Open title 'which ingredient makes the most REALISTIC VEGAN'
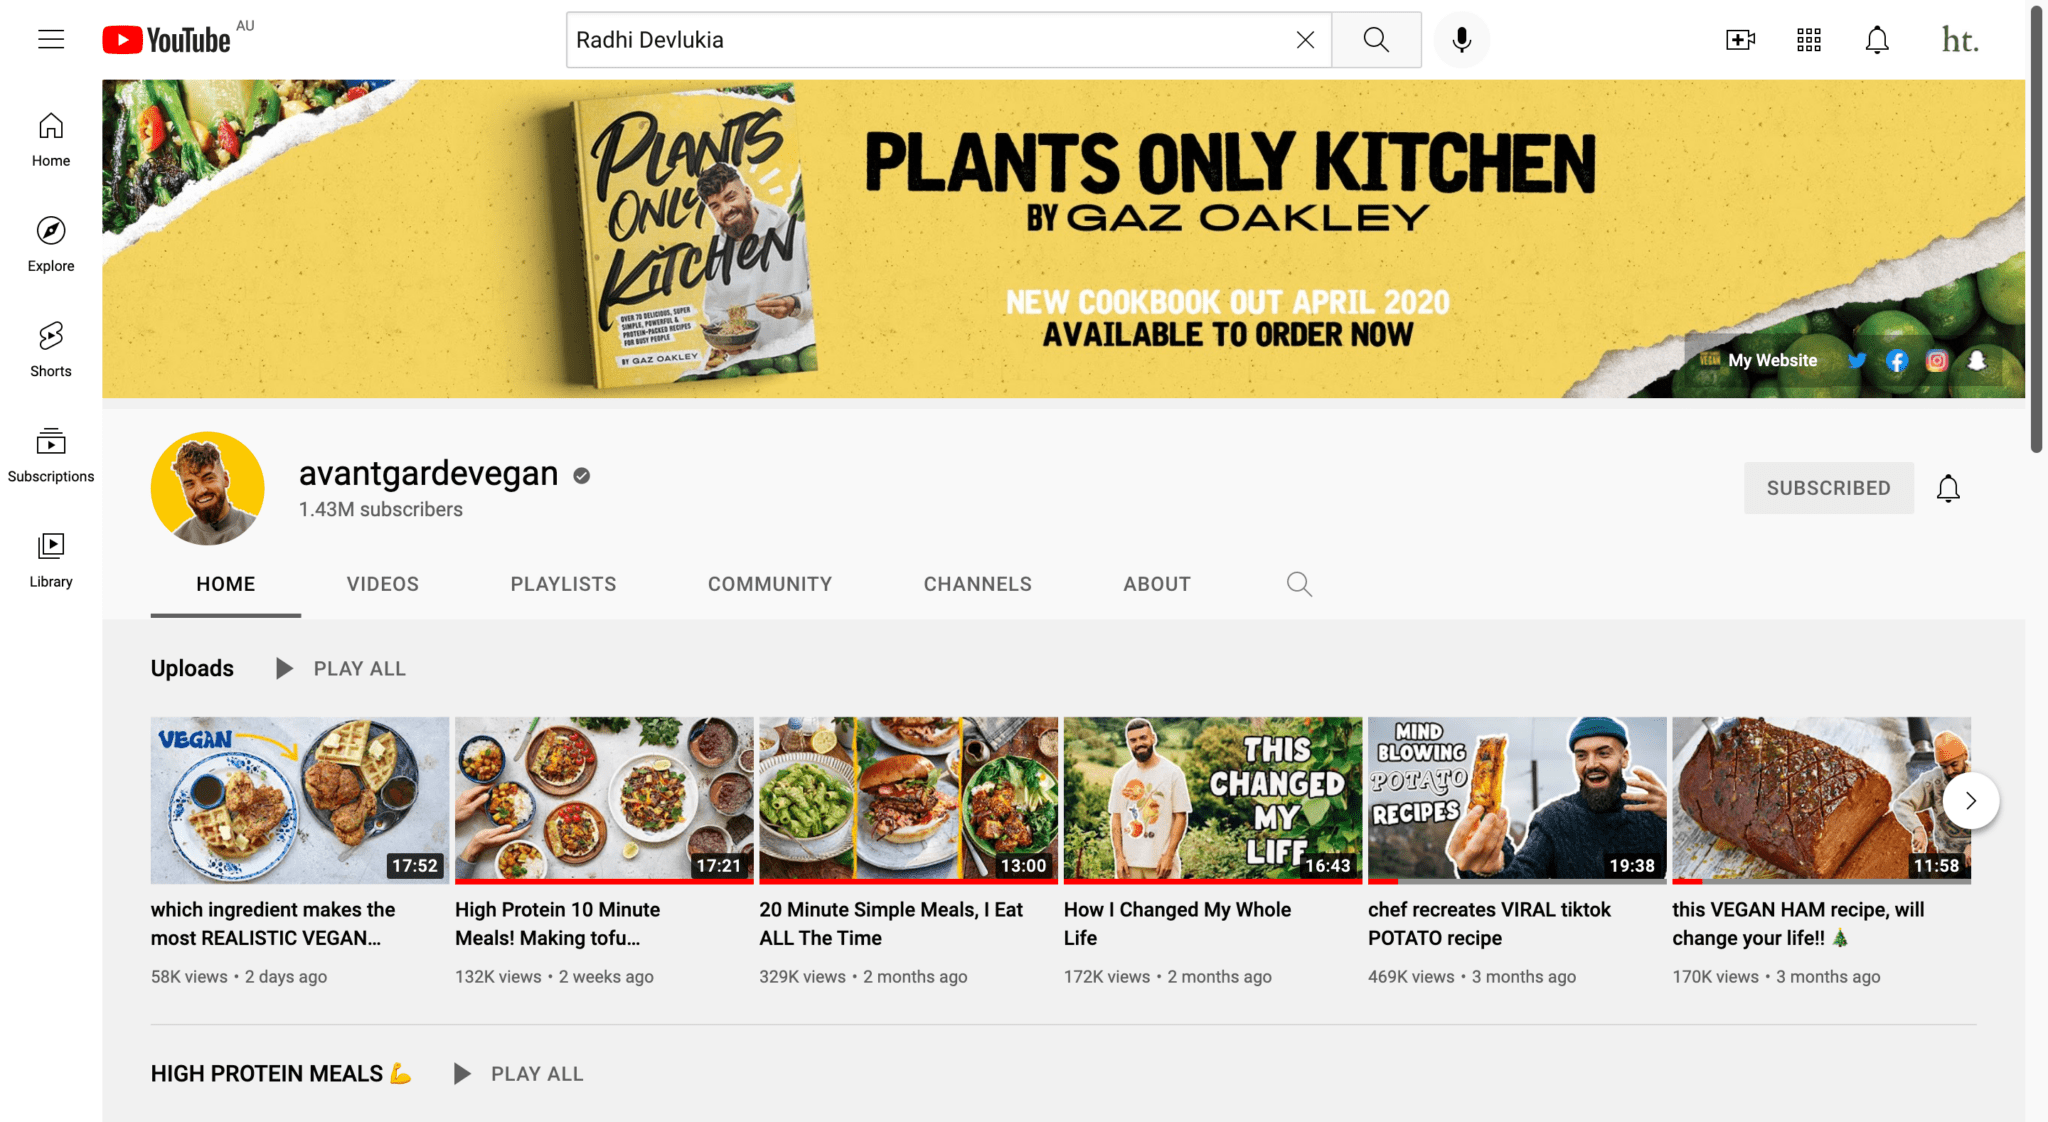The height and width of the screenshot is (1122, 2048). (273, 924)
